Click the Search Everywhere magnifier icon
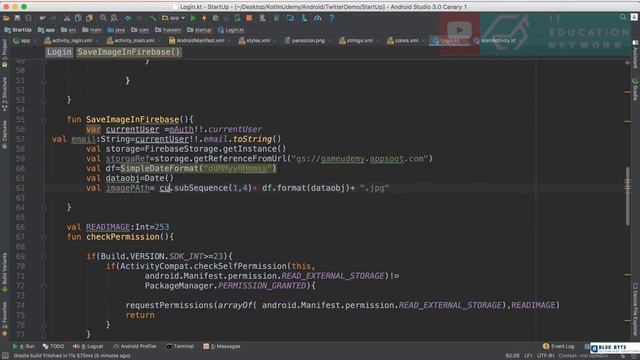 click(623, 17)
